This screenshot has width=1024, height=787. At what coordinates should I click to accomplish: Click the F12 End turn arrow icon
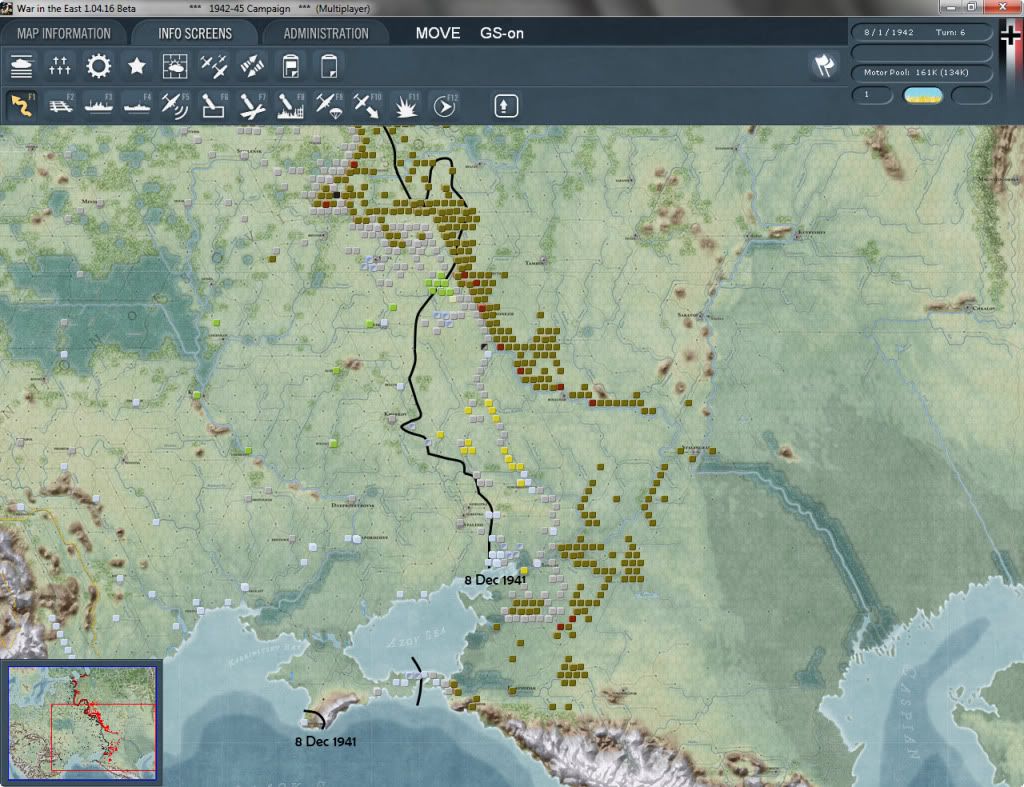tap(445, 106)
